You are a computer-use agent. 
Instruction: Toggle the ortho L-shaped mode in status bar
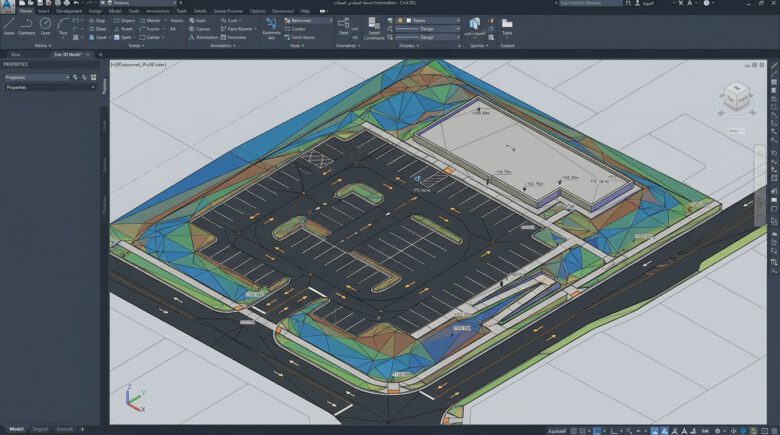coord(614,431)
